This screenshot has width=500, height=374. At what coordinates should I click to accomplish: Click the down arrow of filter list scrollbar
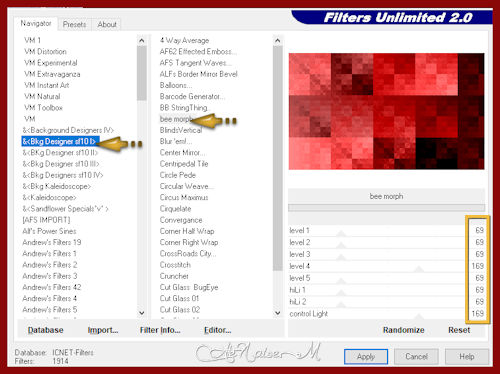pyautogui.click(x=278, y=313)
